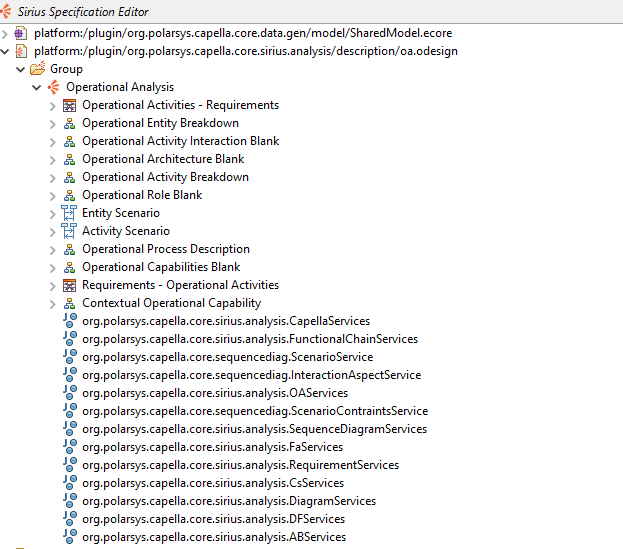623x549 pixels.
Task: Select the SharedModel.ecore platform path
Action: coord(243,33)
